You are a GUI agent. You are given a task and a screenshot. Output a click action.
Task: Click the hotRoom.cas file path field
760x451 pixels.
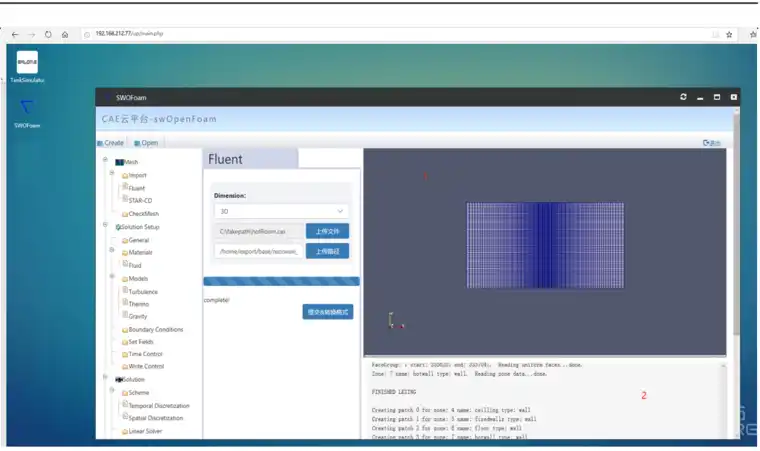click(259, 231)
